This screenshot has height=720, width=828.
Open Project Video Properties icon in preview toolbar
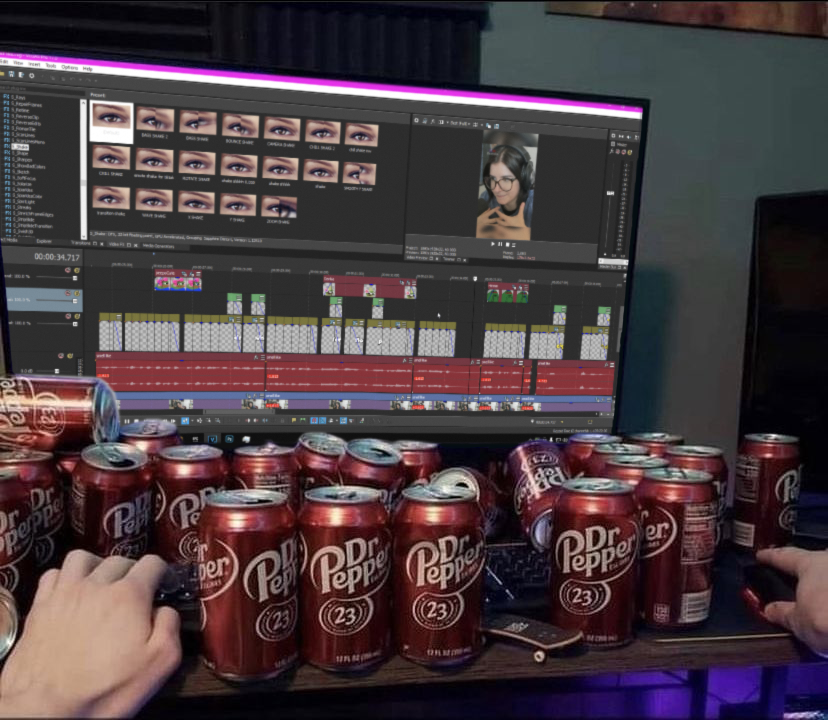416,123
